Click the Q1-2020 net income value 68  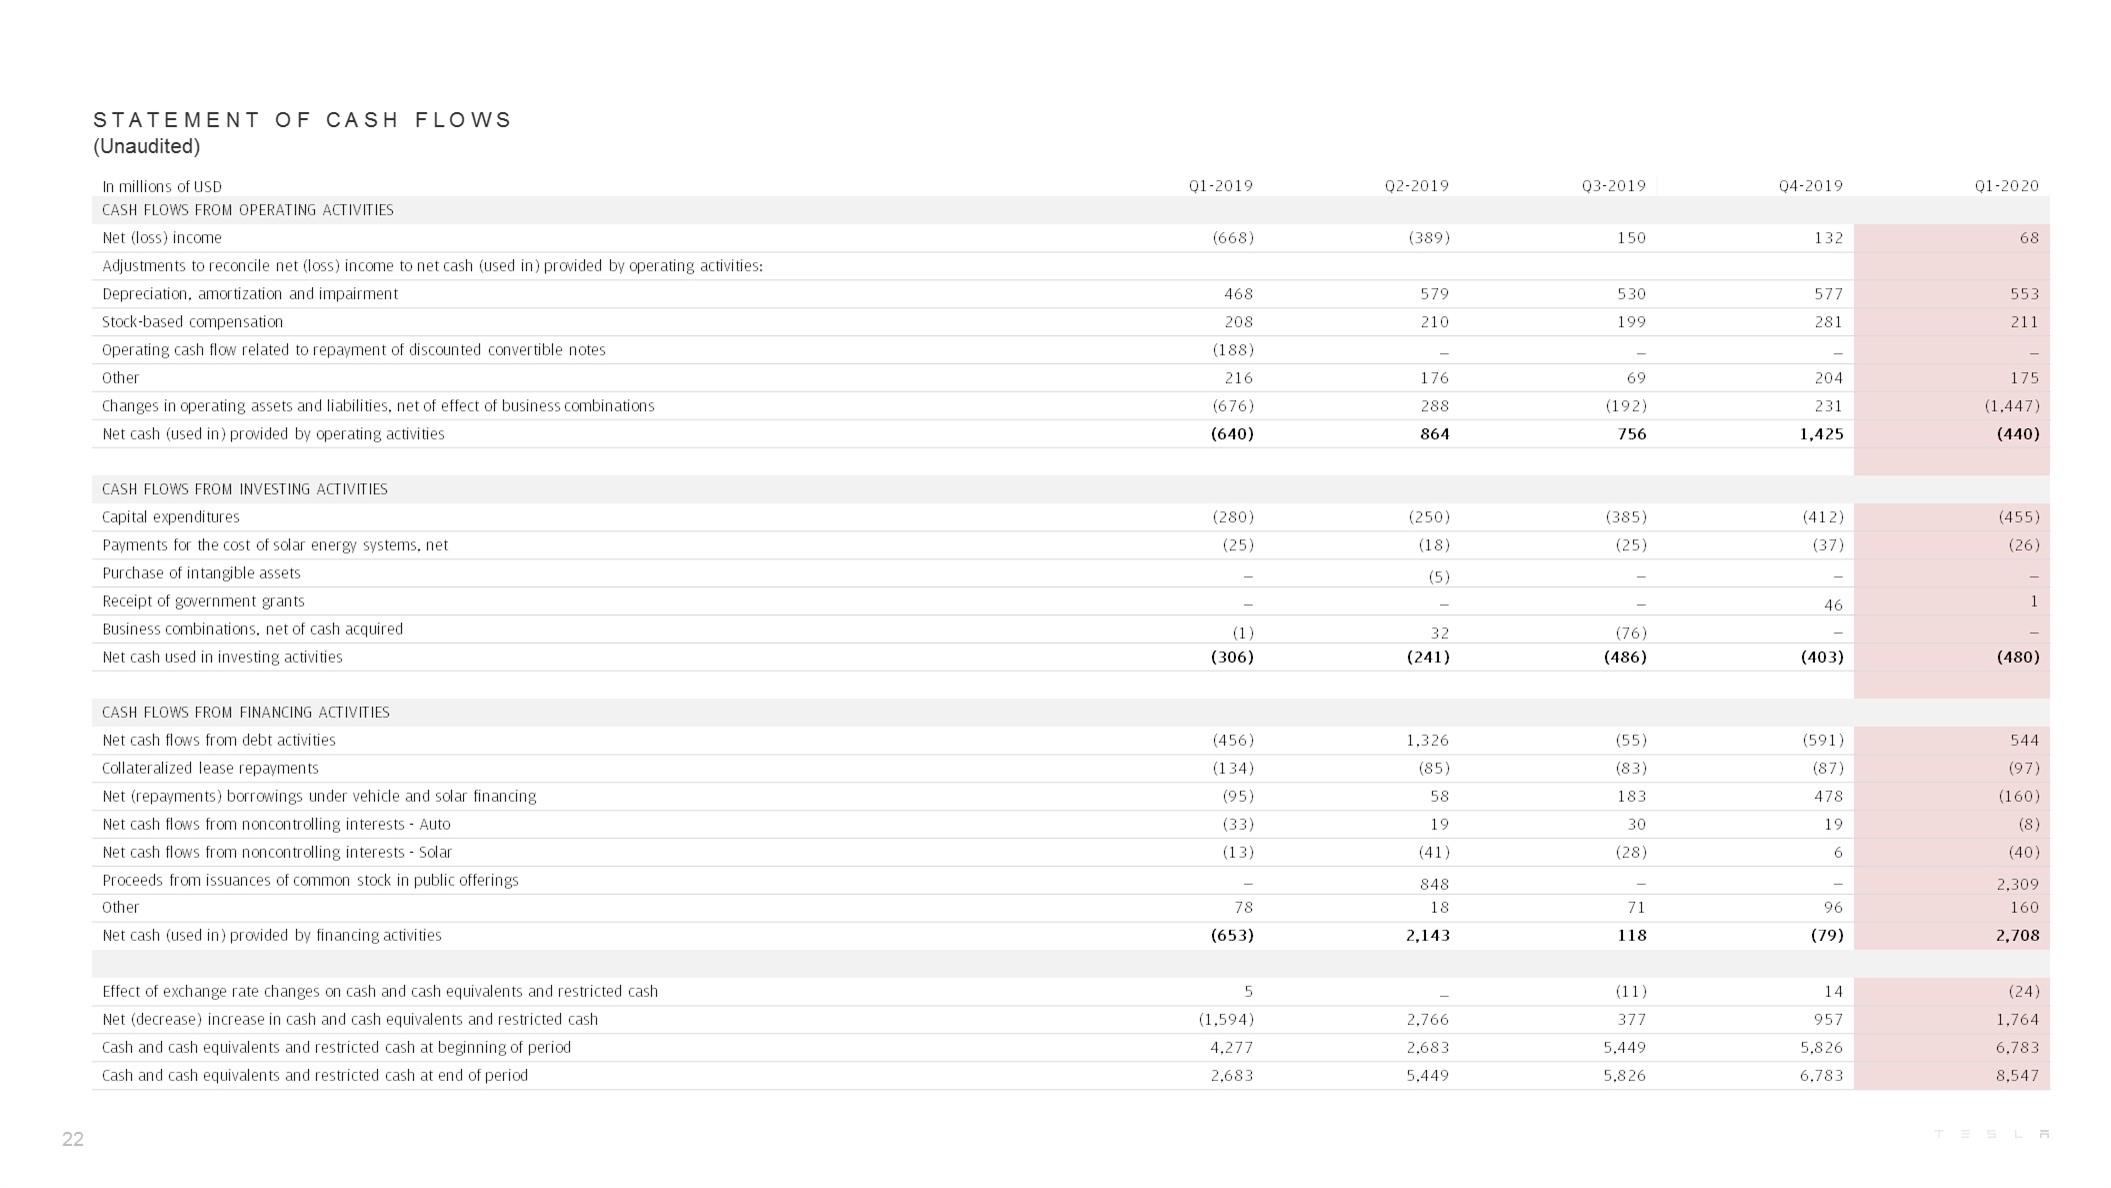[x=2028, y=238]
